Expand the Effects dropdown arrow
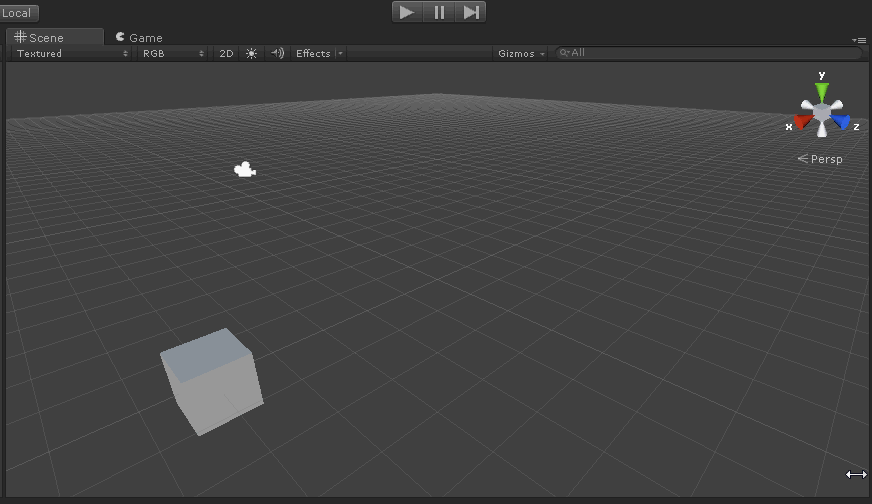Screen dimensions: 872x504 (340, 53)
